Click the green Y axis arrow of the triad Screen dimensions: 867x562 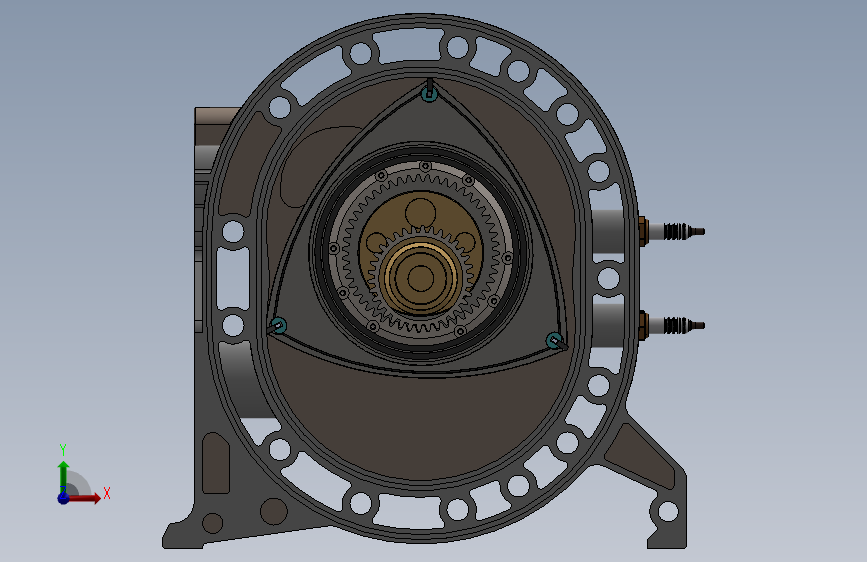click(x=64, y=477)
